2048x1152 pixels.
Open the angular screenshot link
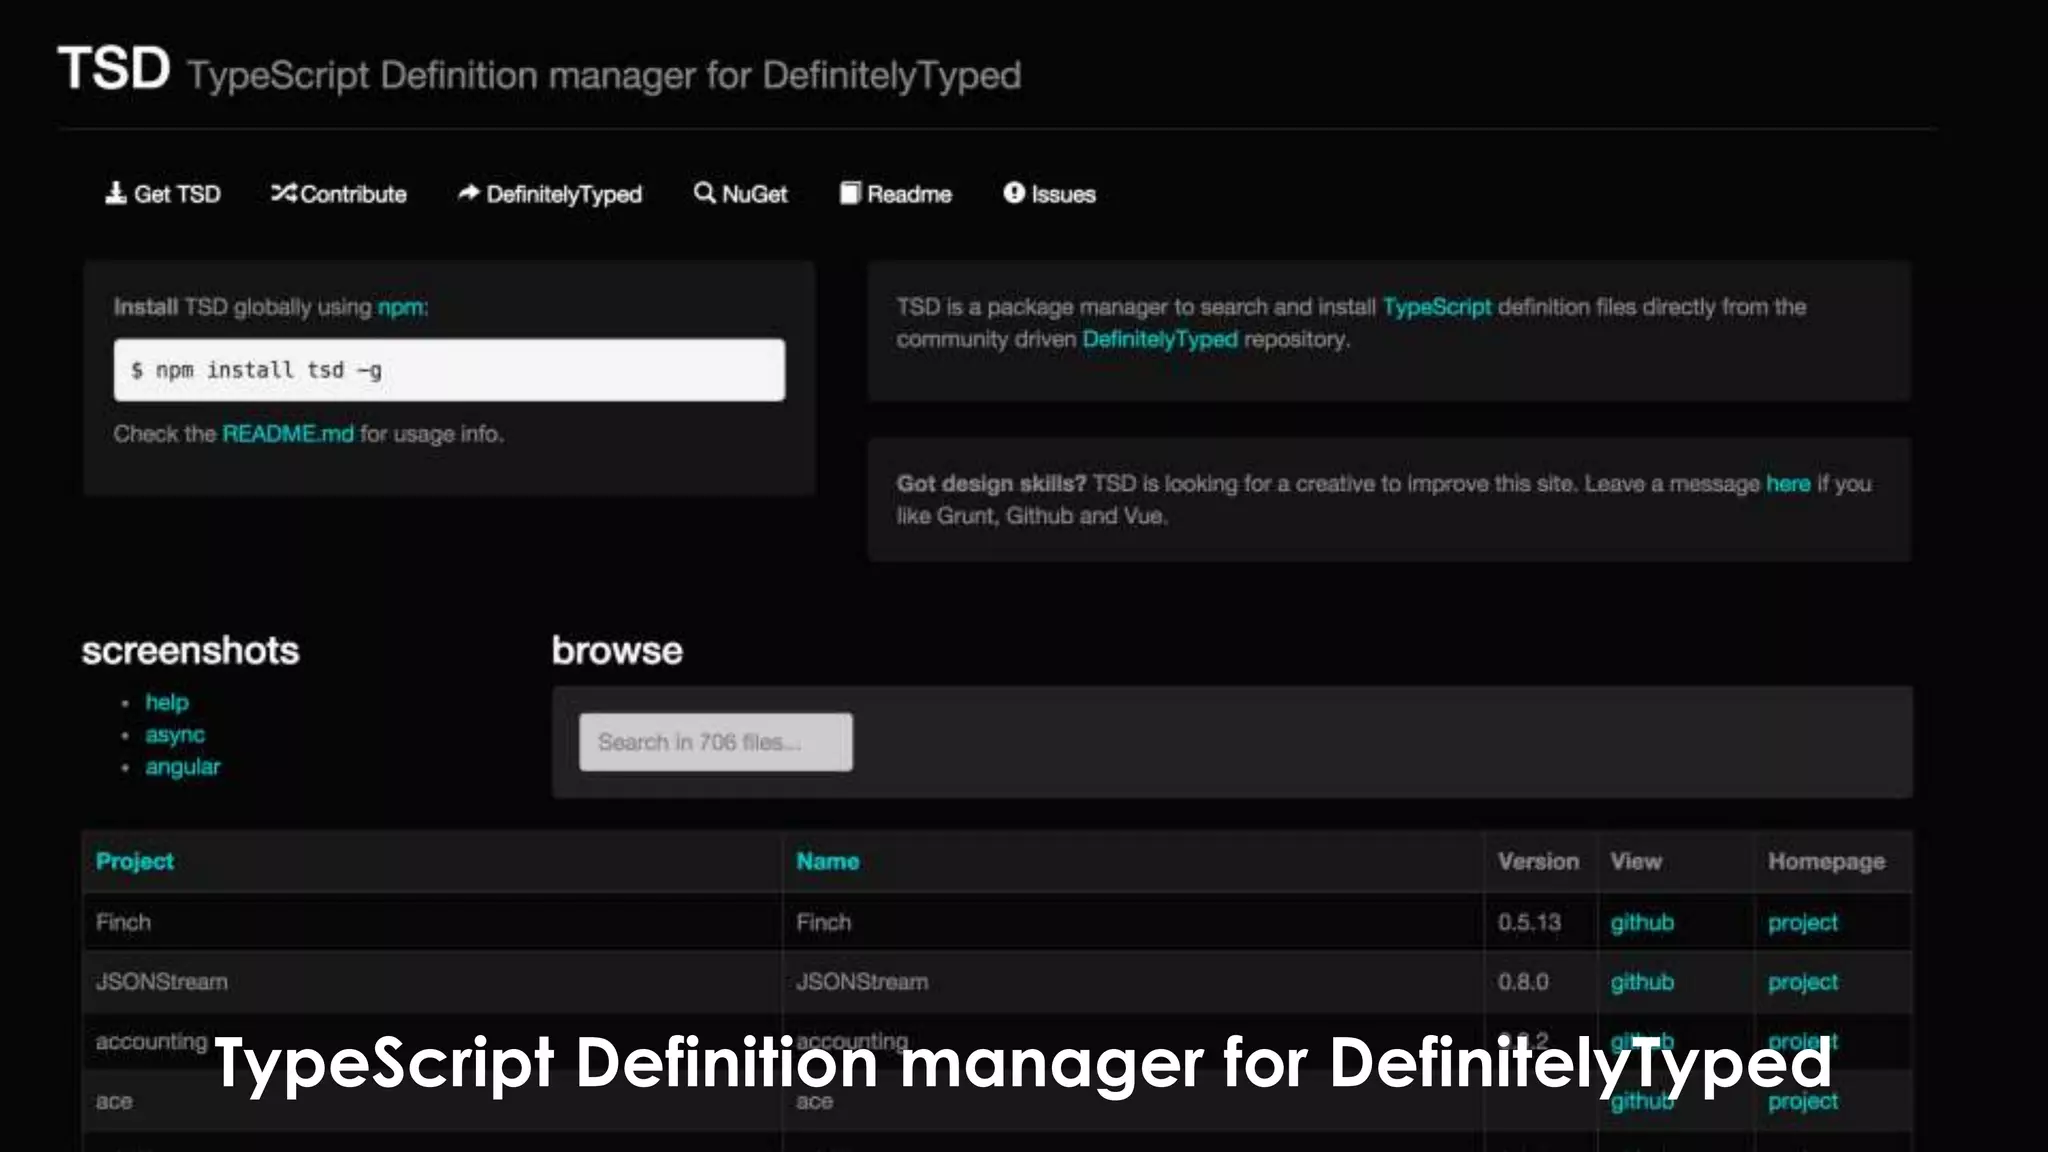tap(182, 767)
